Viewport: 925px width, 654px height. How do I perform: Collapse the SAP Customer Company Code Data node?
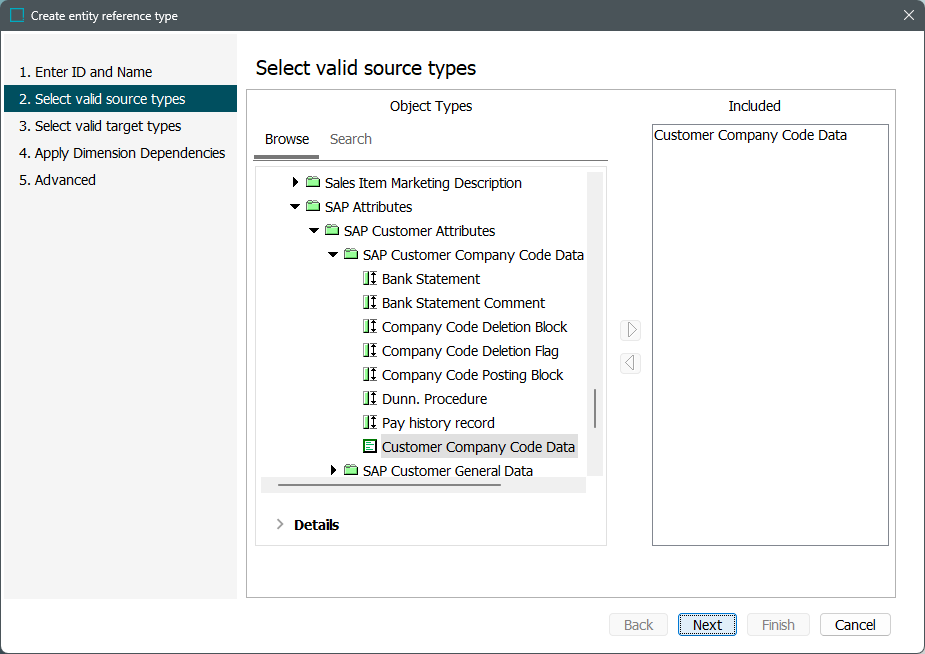[333, 255]
